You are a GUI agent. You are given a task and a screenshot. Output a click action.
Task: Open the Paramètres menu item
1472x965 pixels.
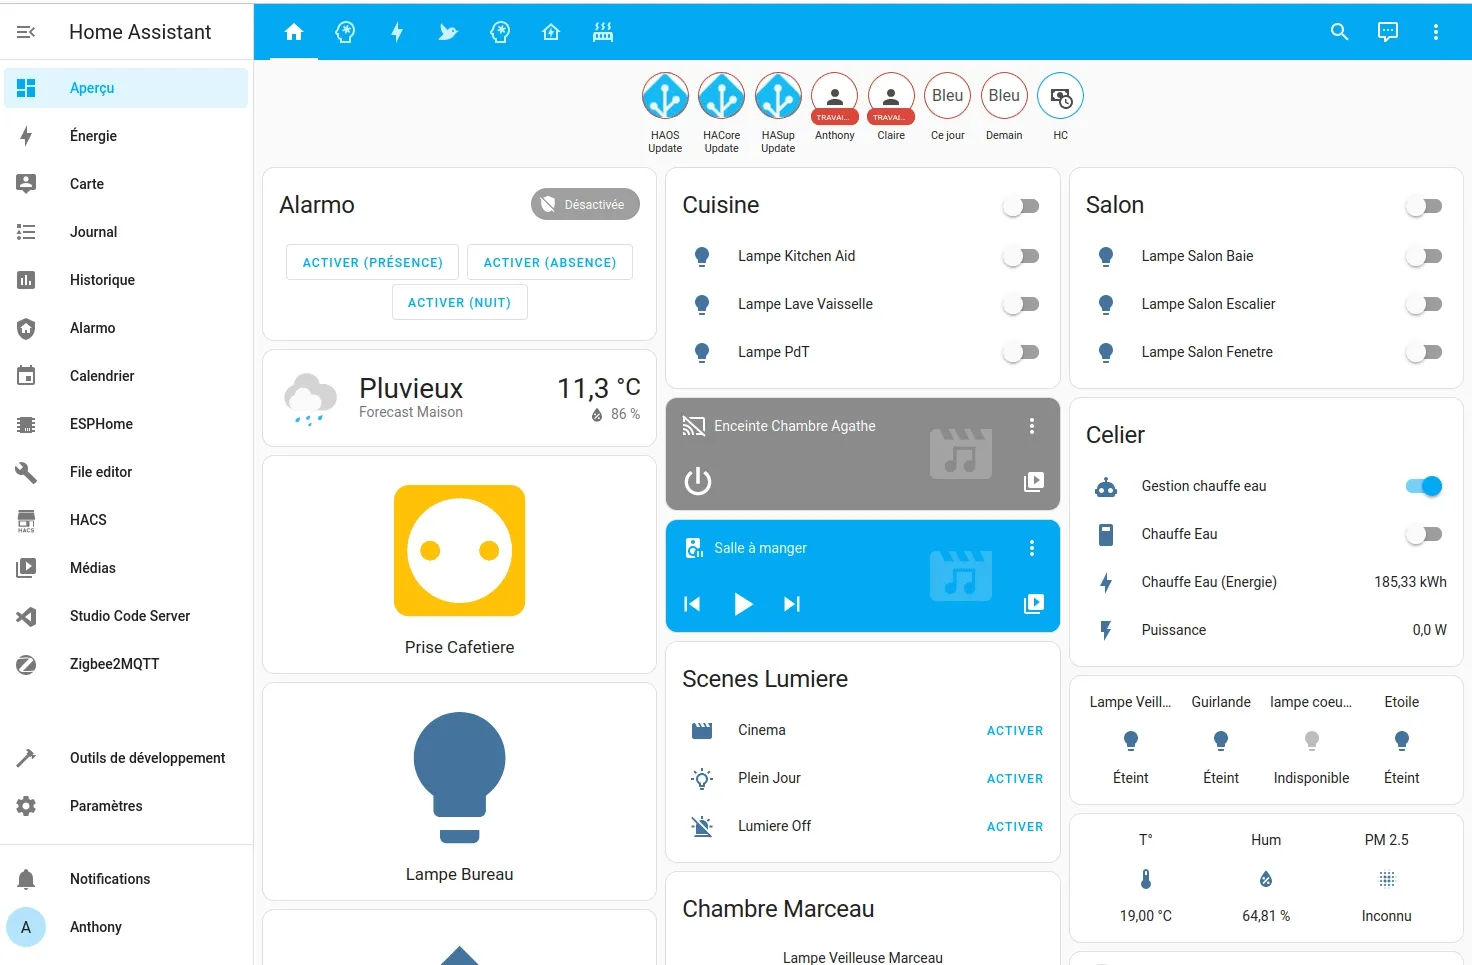coord(106,806)
